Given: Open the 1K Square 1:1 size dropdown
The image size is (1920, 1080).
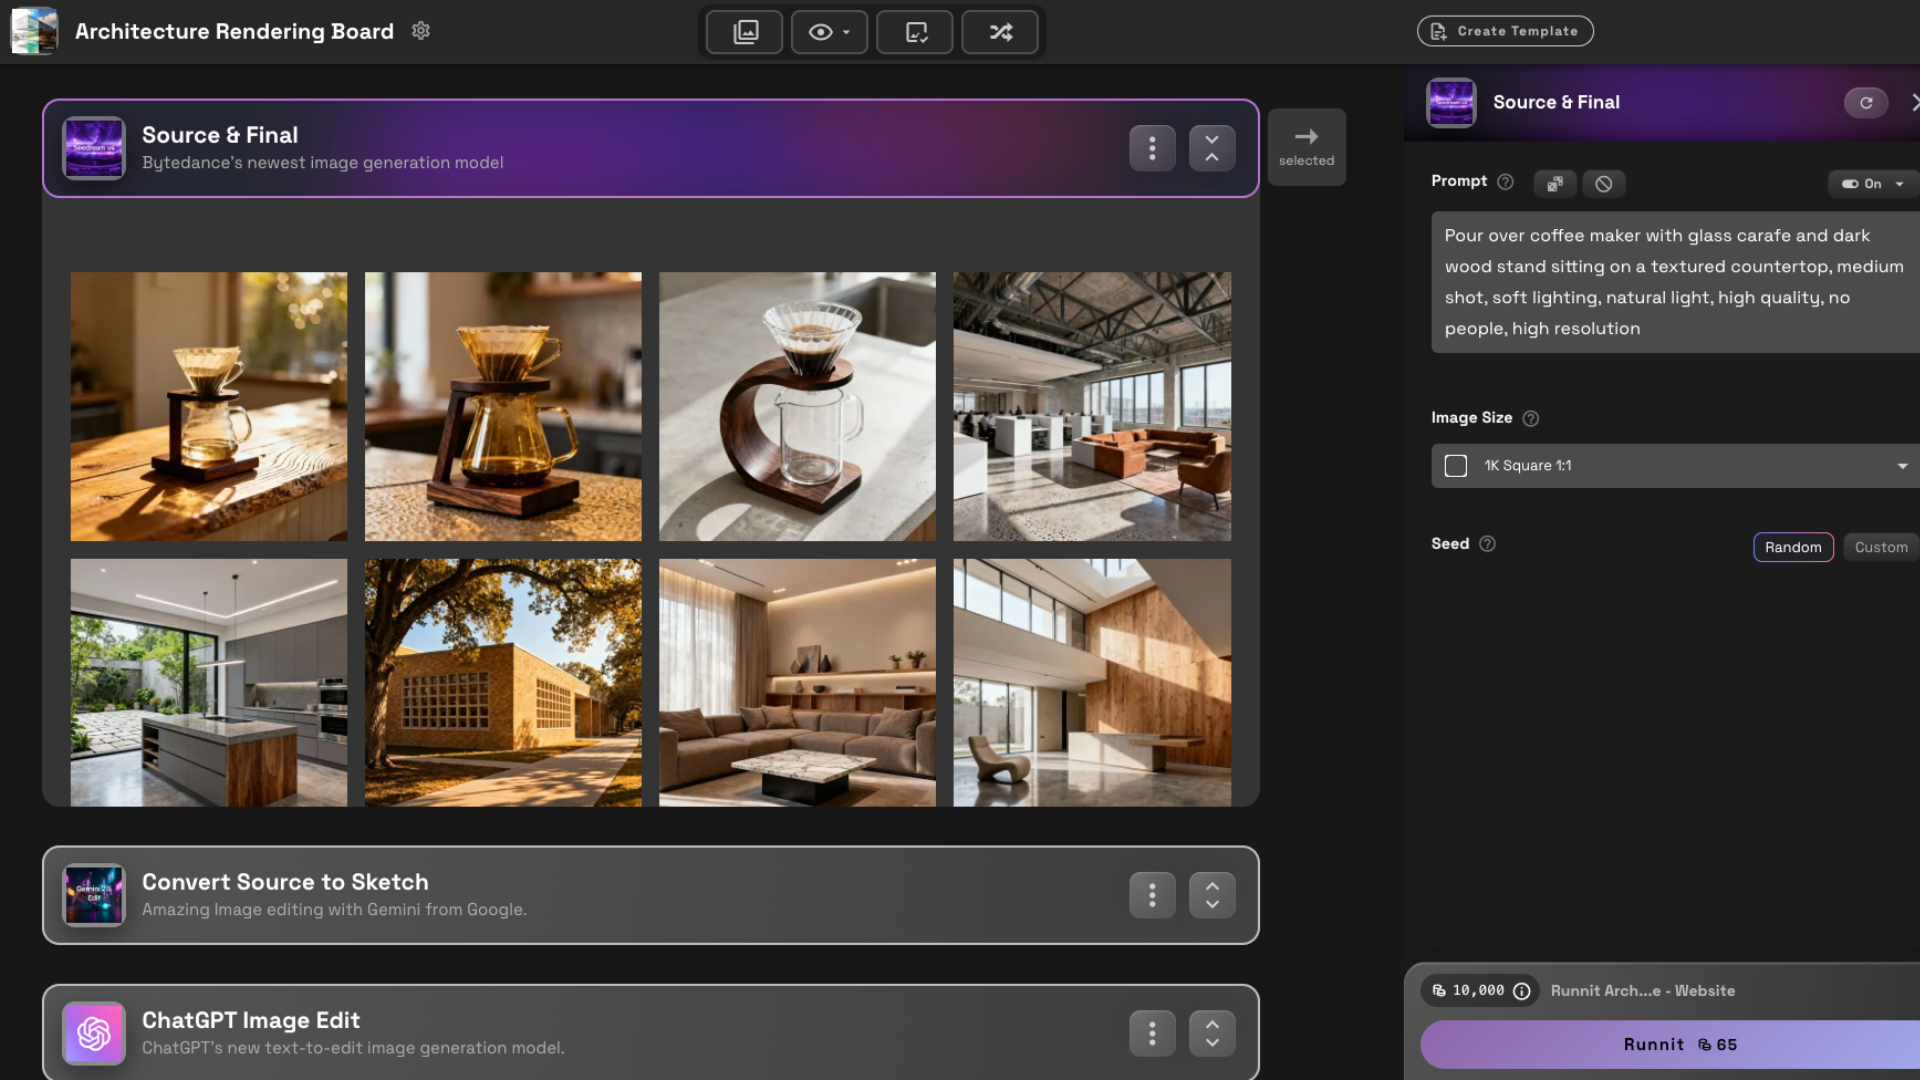Looking at the screenshot, I should coord(1675,466).
